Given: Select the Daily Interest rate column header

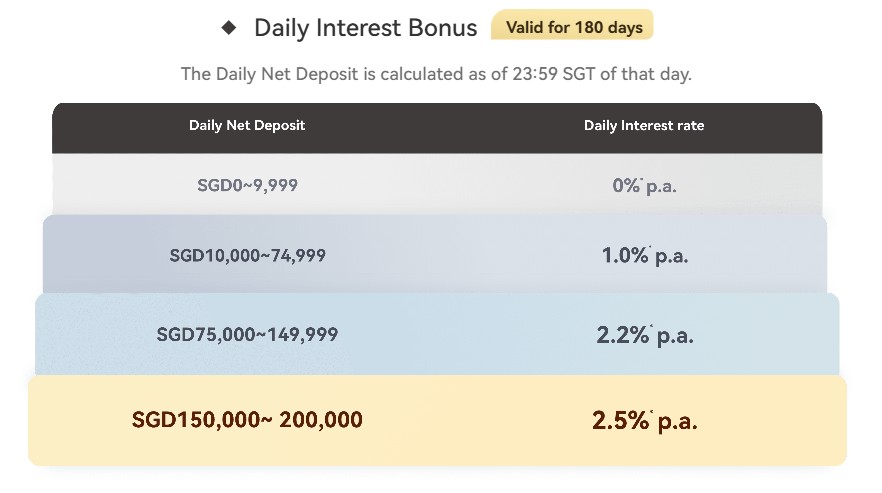Looking at the screenshot, I should point(644,126).
